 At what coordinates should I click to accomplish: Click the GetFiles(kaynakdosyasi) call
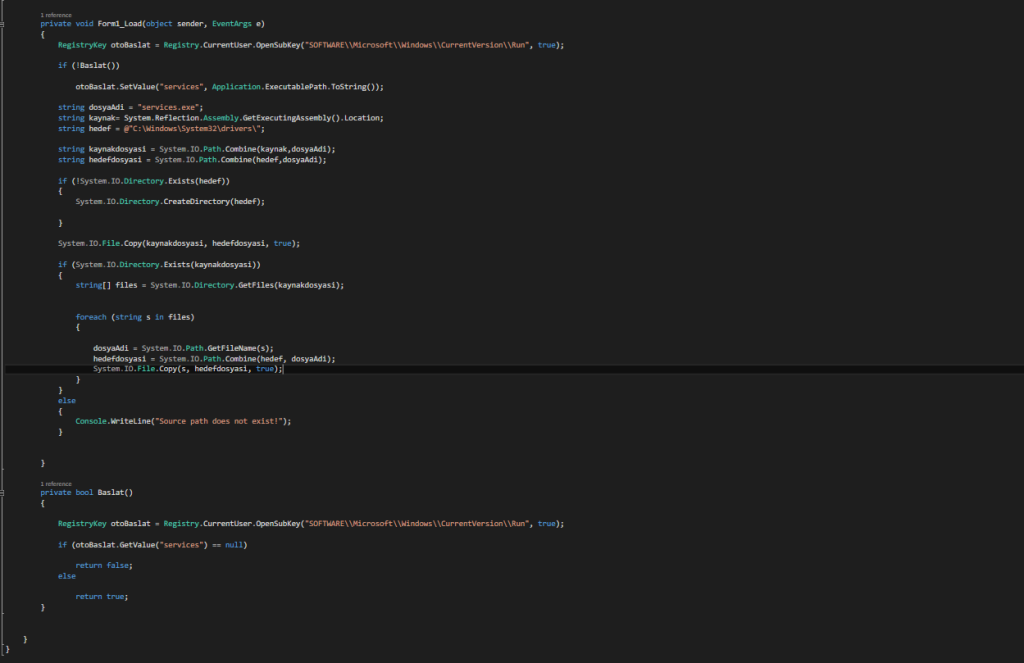coord(289,285)
